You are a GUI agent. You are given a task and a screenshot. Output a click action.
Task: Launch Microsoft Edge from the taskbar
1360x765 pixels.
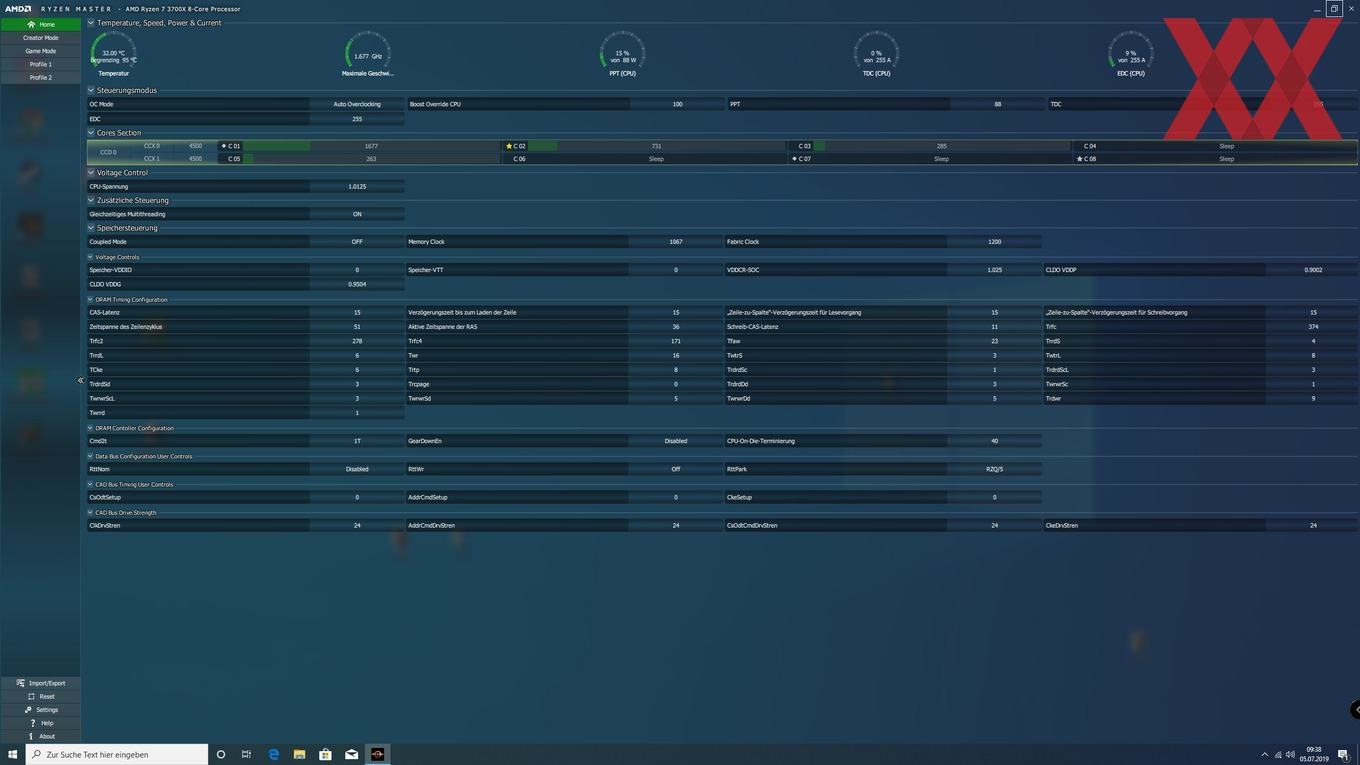click(273, 754)
